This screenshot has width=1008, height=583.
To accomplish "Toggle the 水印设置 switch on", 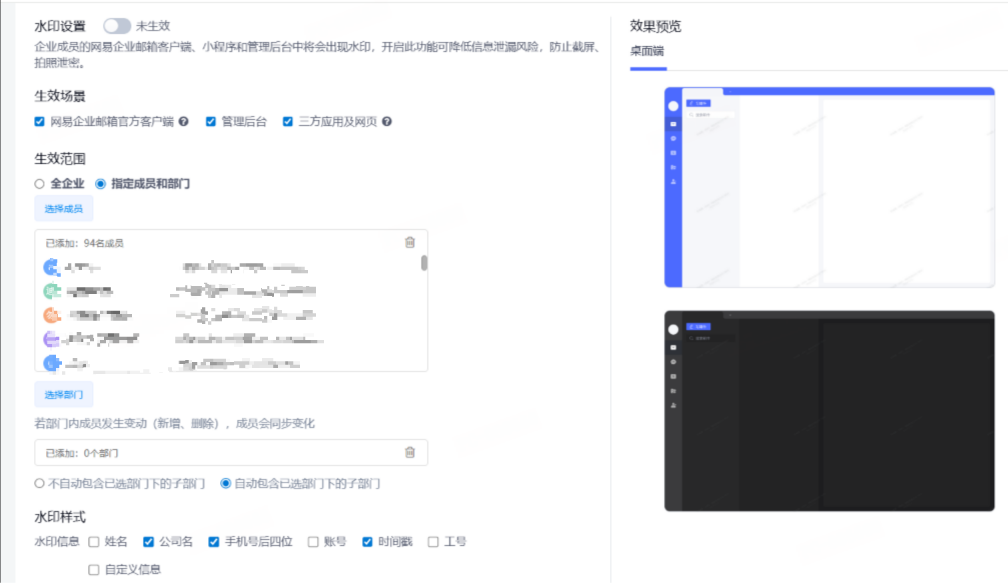I will point(117,26).
